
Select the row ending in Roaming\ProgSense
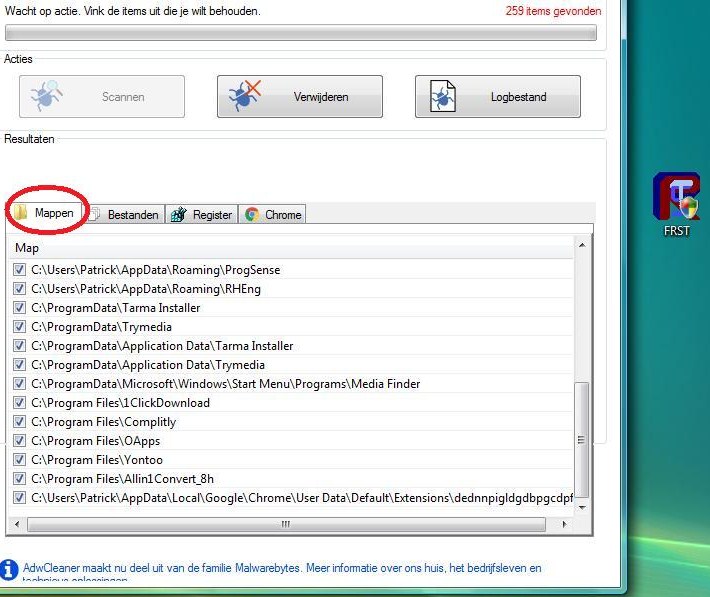click(x=291, y=270)
